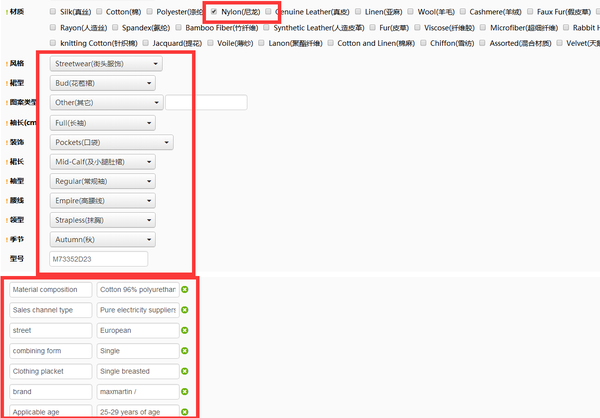
Task: Check the Bamboo Fiber checkbox
Action: click(178, 27)
